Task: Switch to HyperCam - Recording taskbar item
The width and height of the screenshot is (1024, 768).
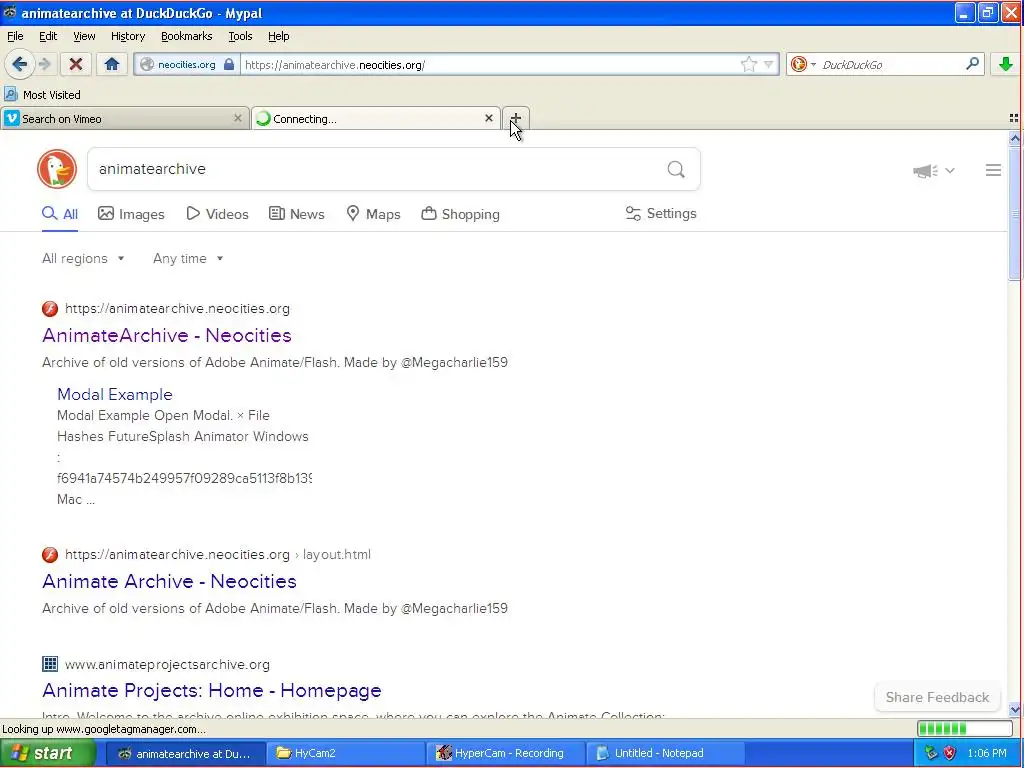Action: 505,753
